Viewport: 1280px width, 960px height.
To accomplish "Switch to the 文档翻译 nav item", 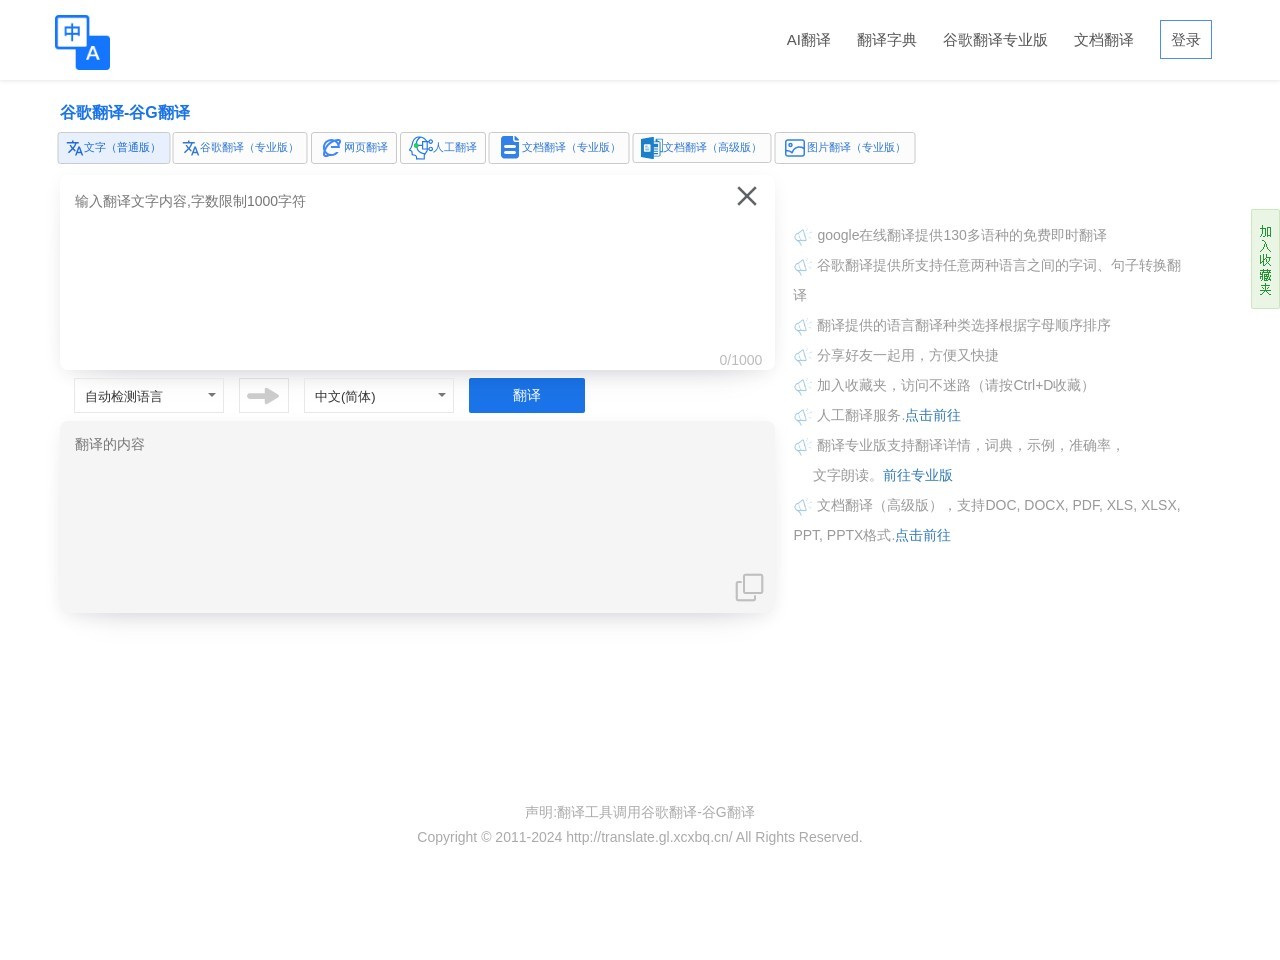I will coord(1103,40).
